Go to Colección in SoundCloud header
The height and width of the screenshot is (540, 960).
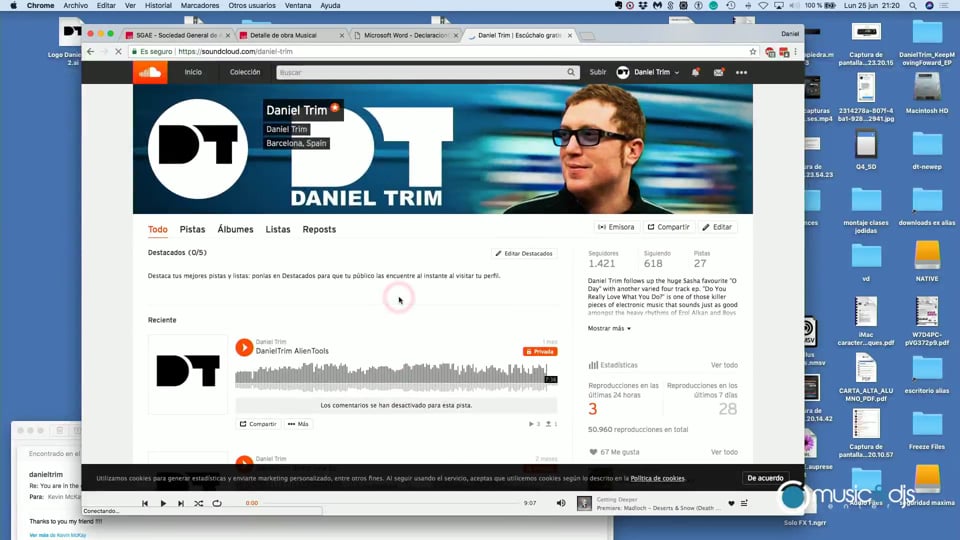tap(245, 72)
